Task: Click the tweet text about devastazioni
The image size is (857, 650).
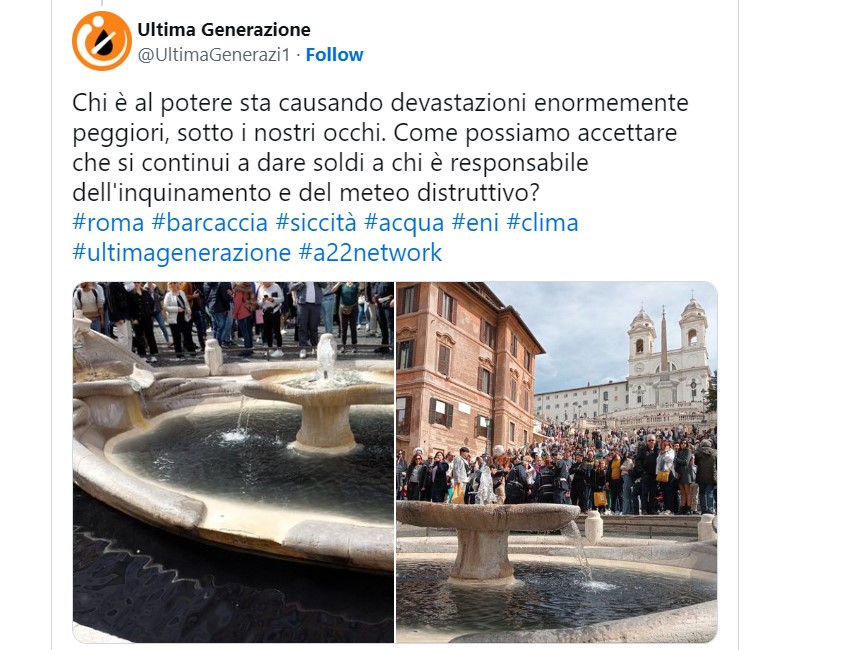Action: 380,148
